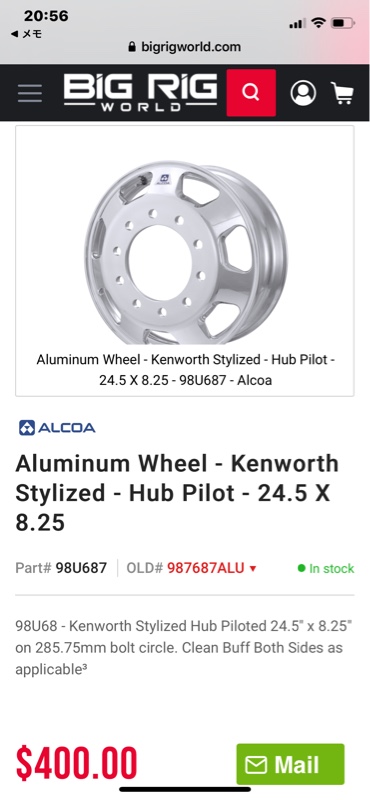
Task: Select the old part number 987687ALU
Action: point(206,568)
